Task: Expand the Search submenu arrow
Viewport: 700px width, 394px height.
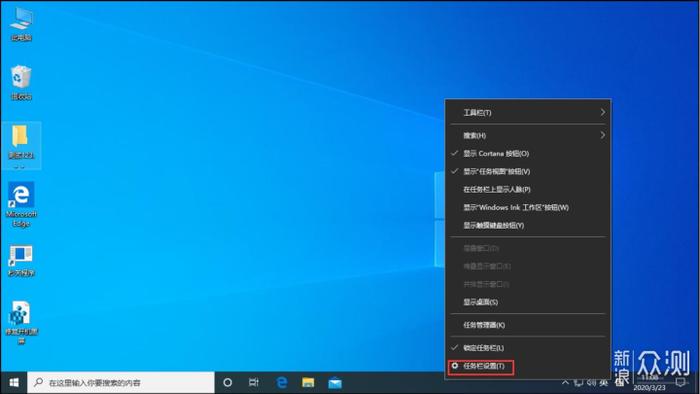Action: (x=602, y=135)
